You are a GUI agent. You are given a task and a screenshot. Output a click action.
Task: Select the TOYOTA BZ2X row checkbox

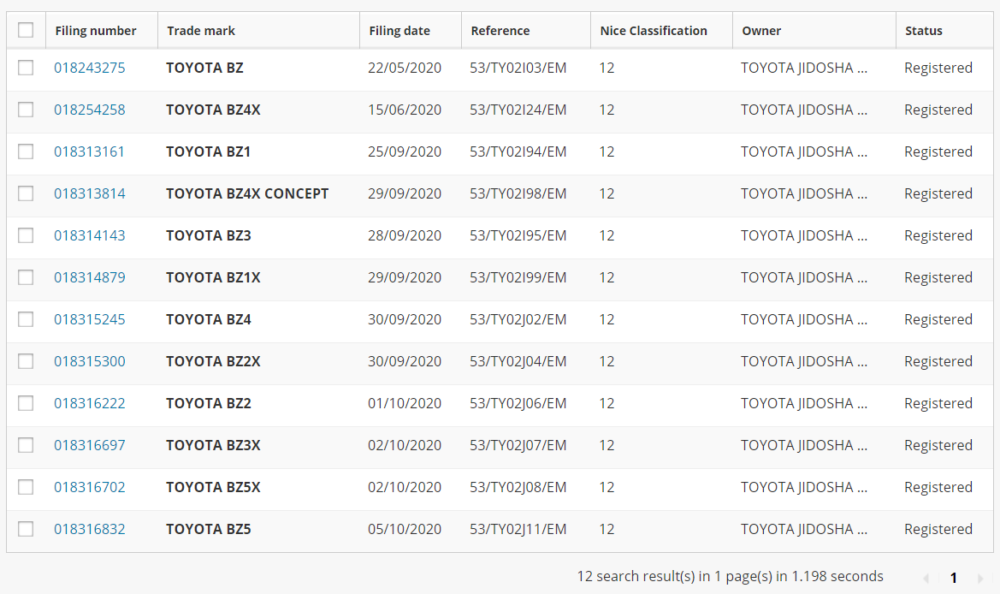(26, 361)
